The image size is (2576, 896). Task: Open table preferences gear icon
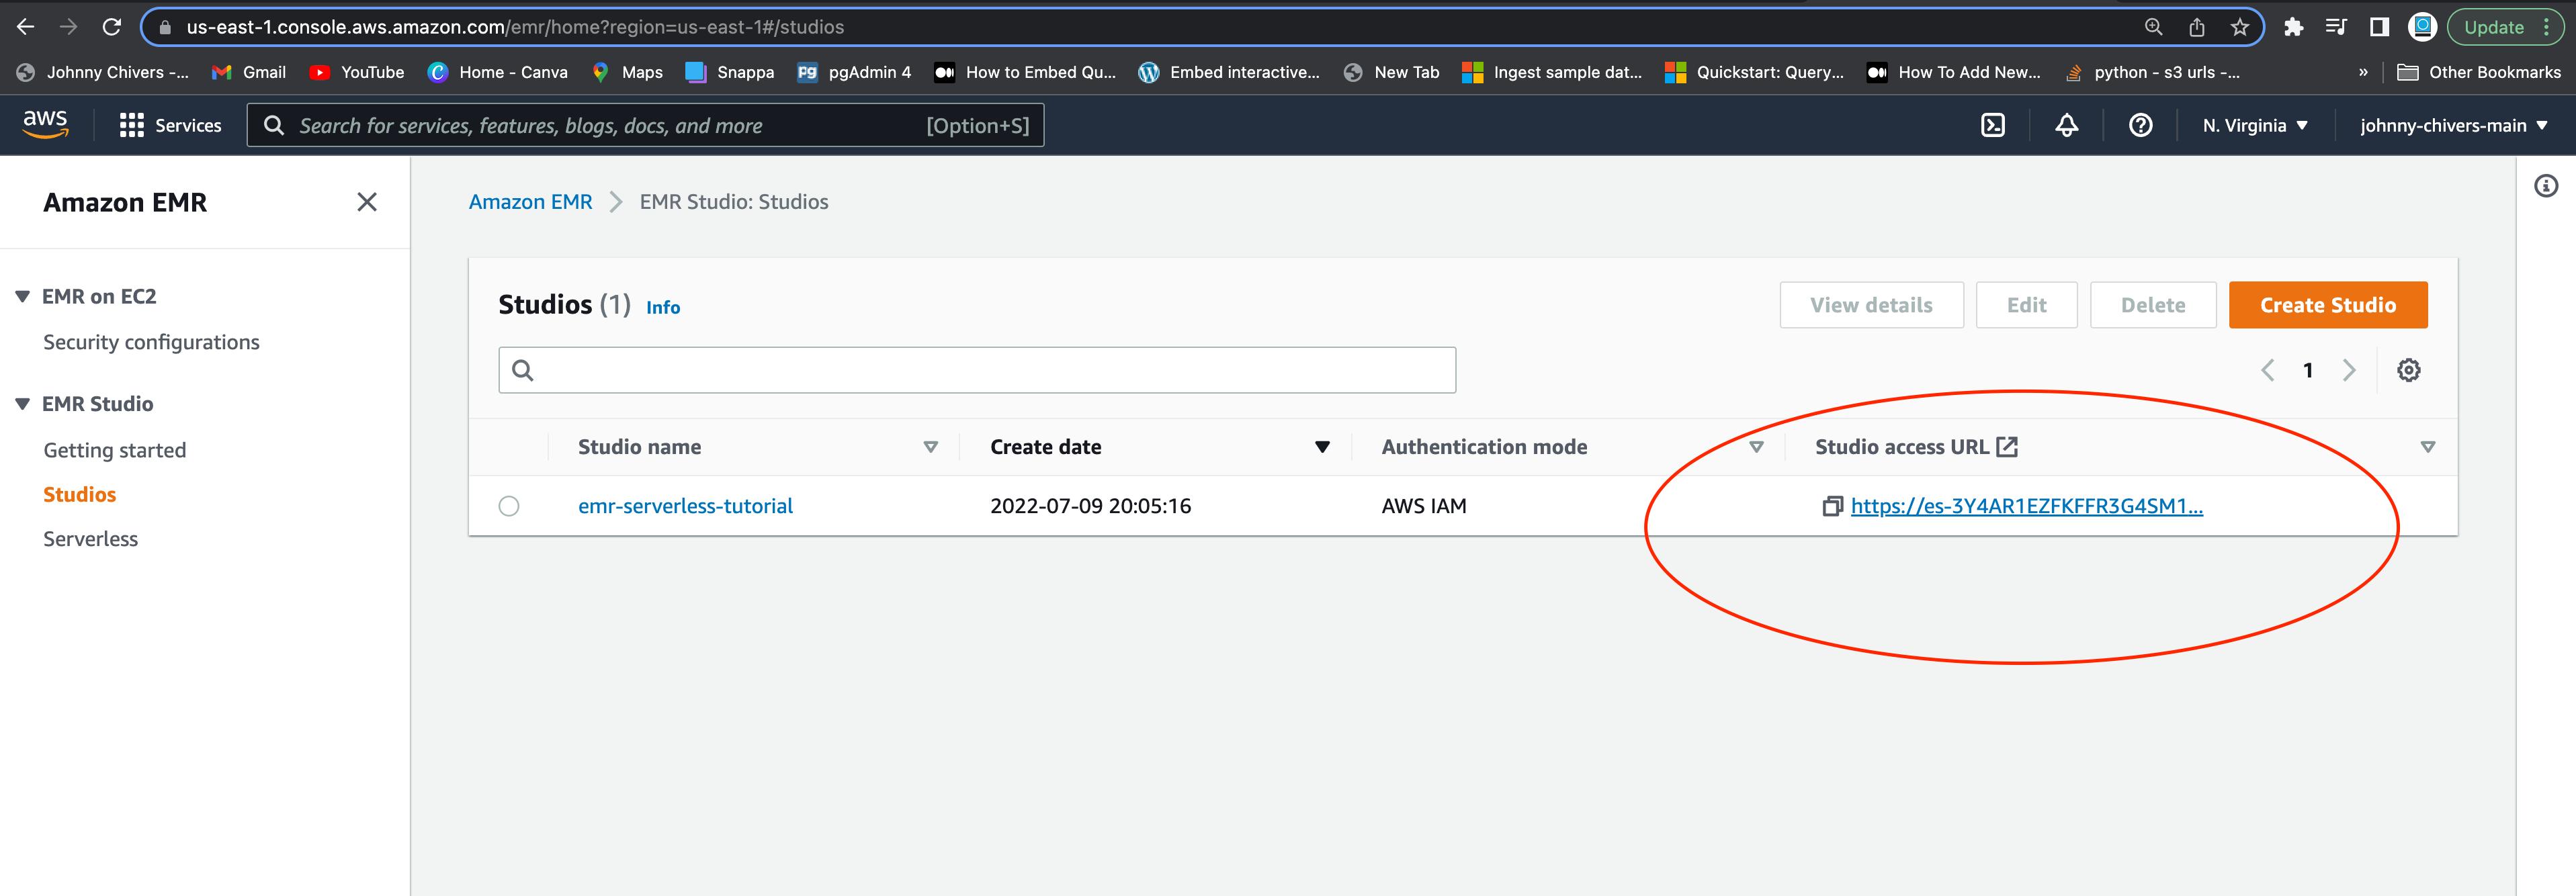[2408, 370]
